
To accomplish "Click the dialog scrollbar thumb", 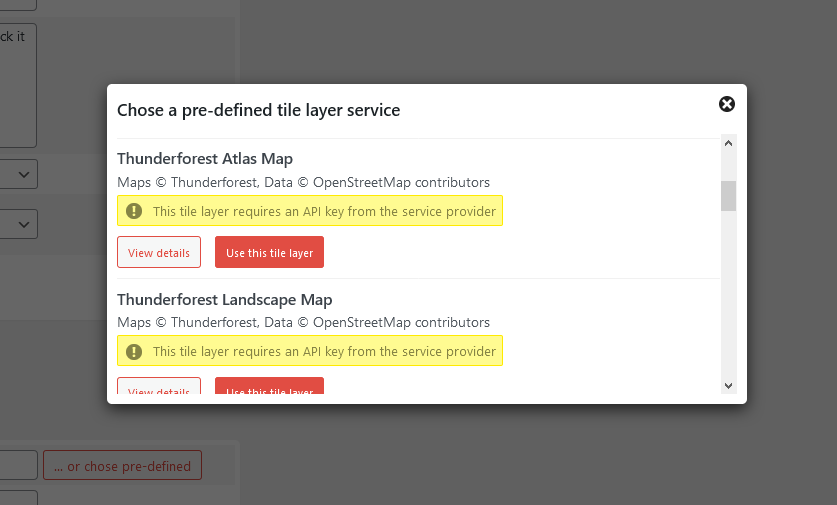I will pyautogui.click(x=729, y=196).
